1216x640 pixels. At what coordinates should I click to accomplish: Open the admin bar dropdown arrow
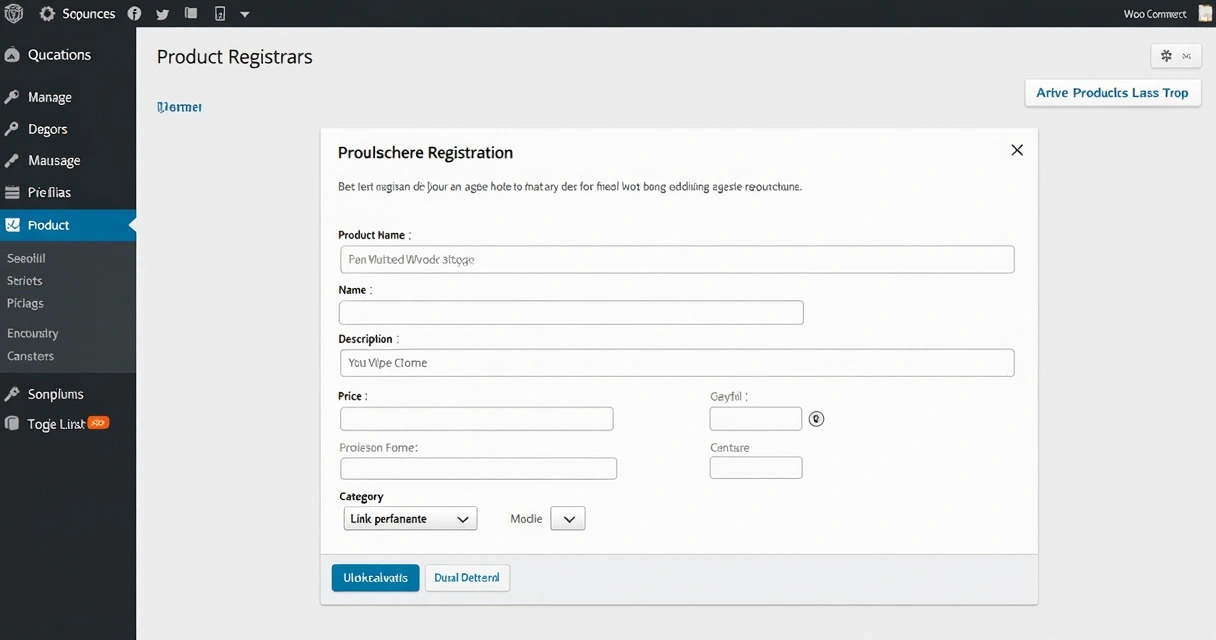(x=245, y=15)
